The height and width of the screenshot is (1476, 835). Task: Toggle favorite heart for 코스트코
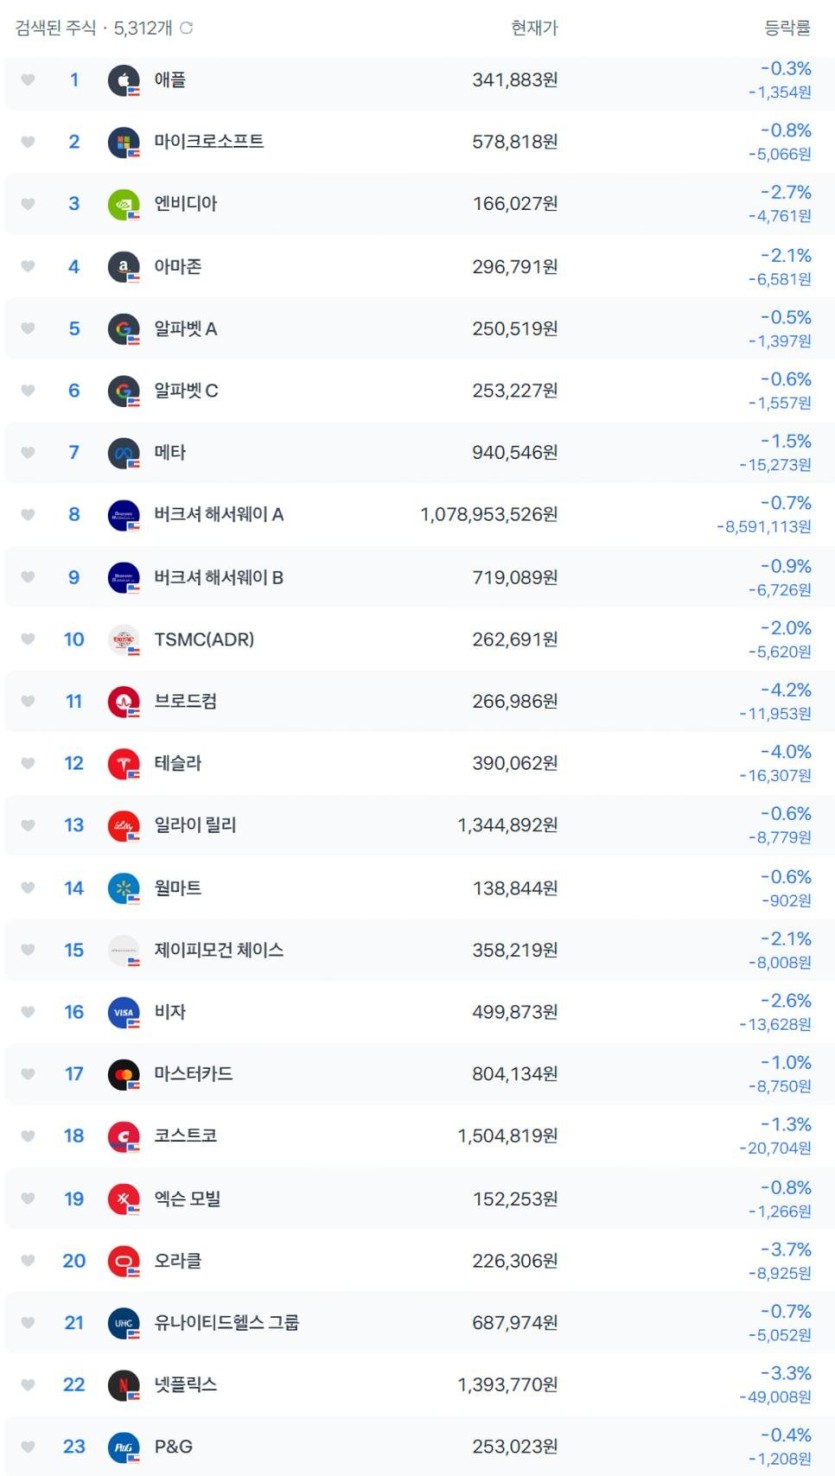28,1136
